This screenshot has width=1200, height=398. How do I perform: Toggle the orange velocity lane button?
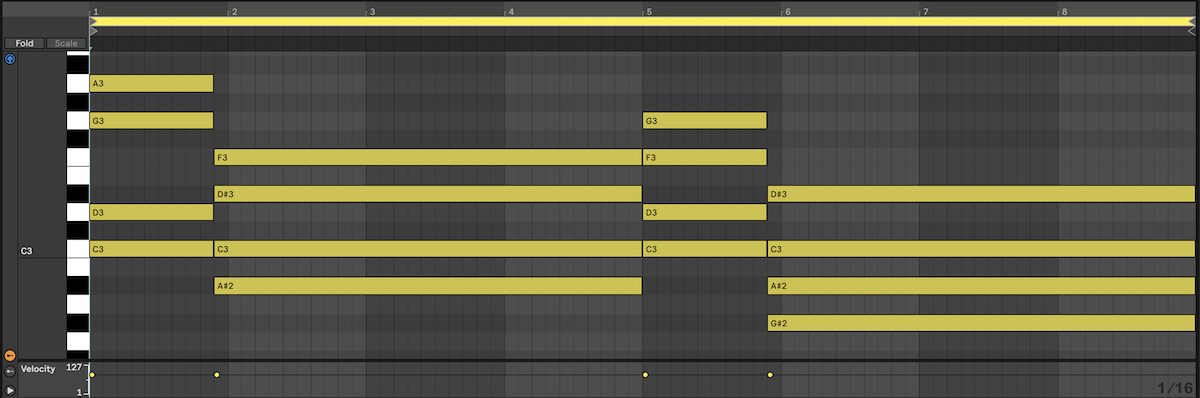pos(10,354)
